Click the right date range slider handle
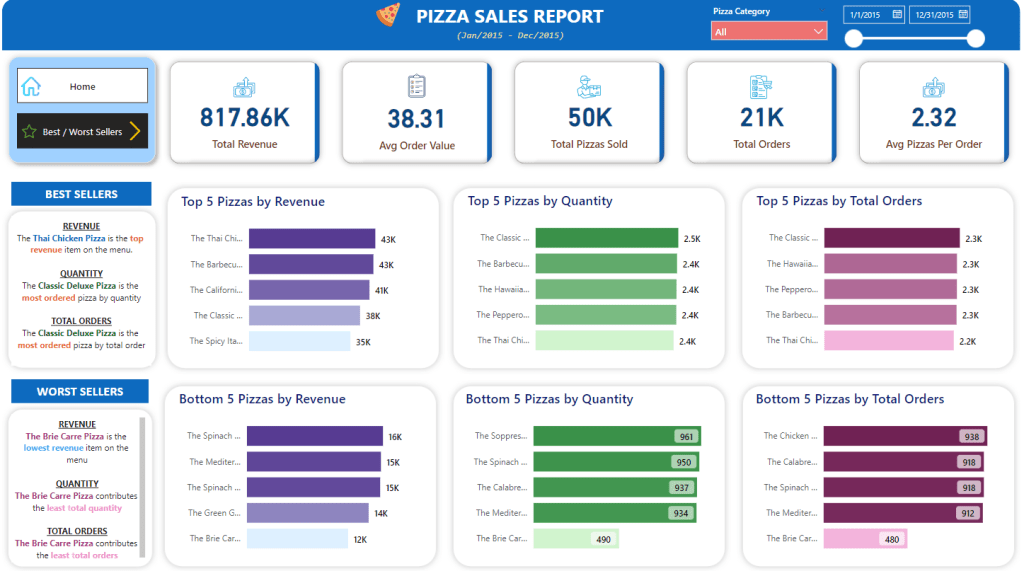 tap(976, 39)
